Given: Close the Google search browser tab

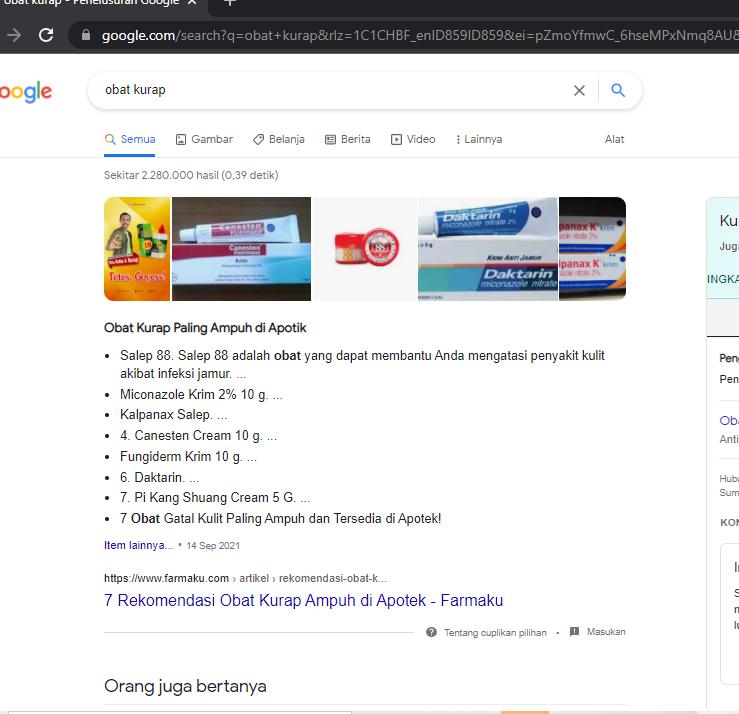Looking at the screenshot, I should click(192, 2).
